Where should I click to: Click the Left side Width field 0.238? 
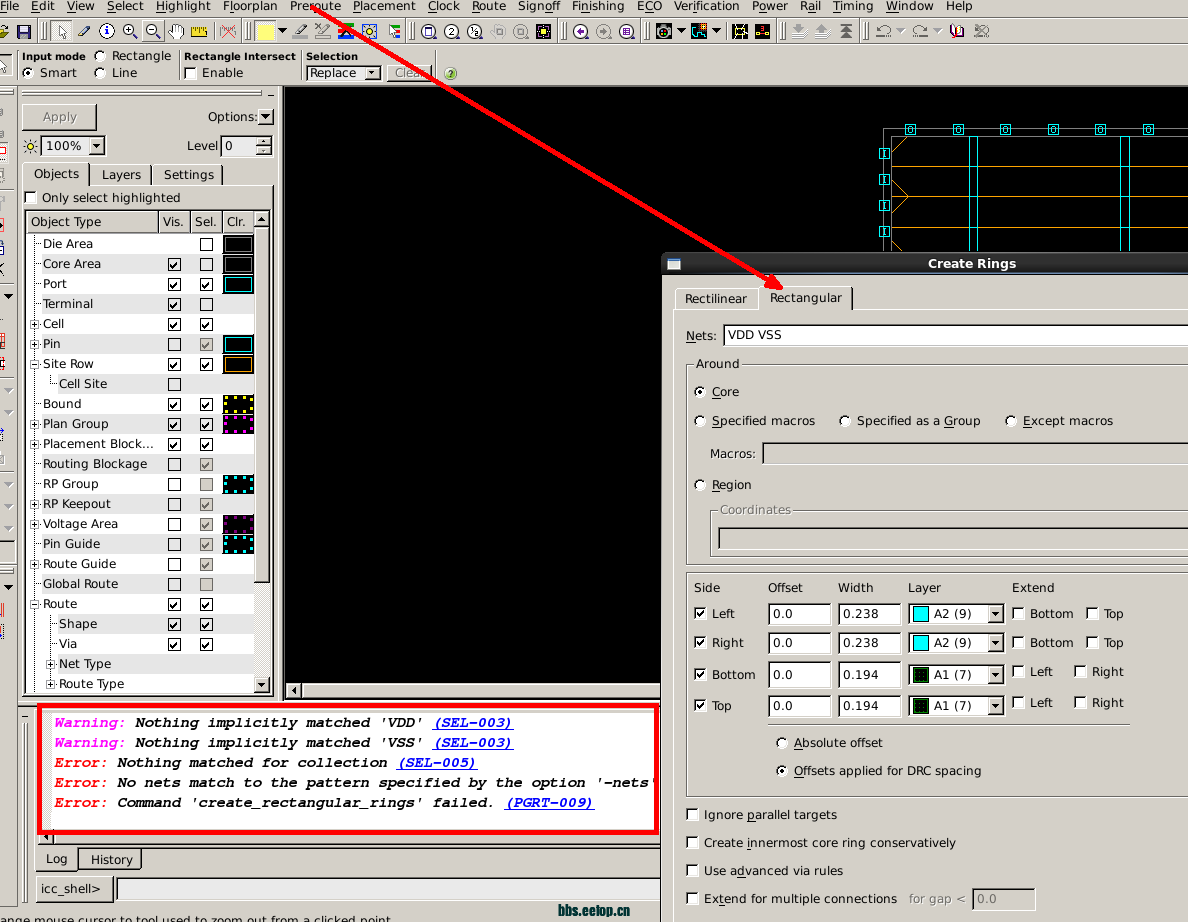coord(869,614)
